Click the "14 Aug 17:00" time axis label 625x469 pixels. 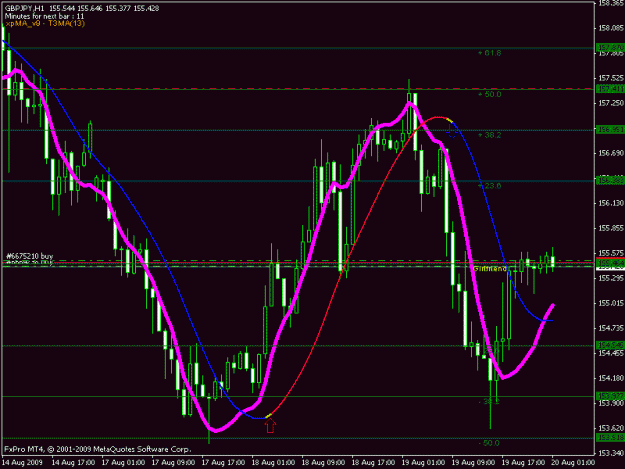point(73,463)
